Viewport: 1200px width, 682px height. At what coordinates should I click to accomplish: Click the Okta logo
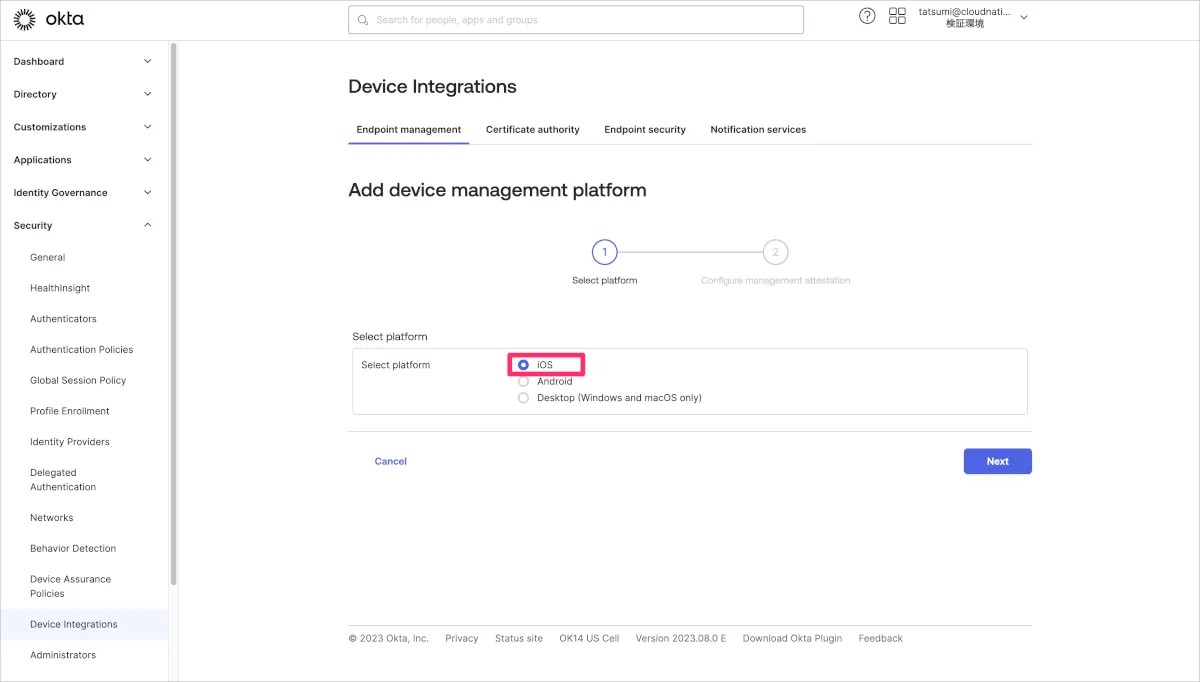point(49,19)
